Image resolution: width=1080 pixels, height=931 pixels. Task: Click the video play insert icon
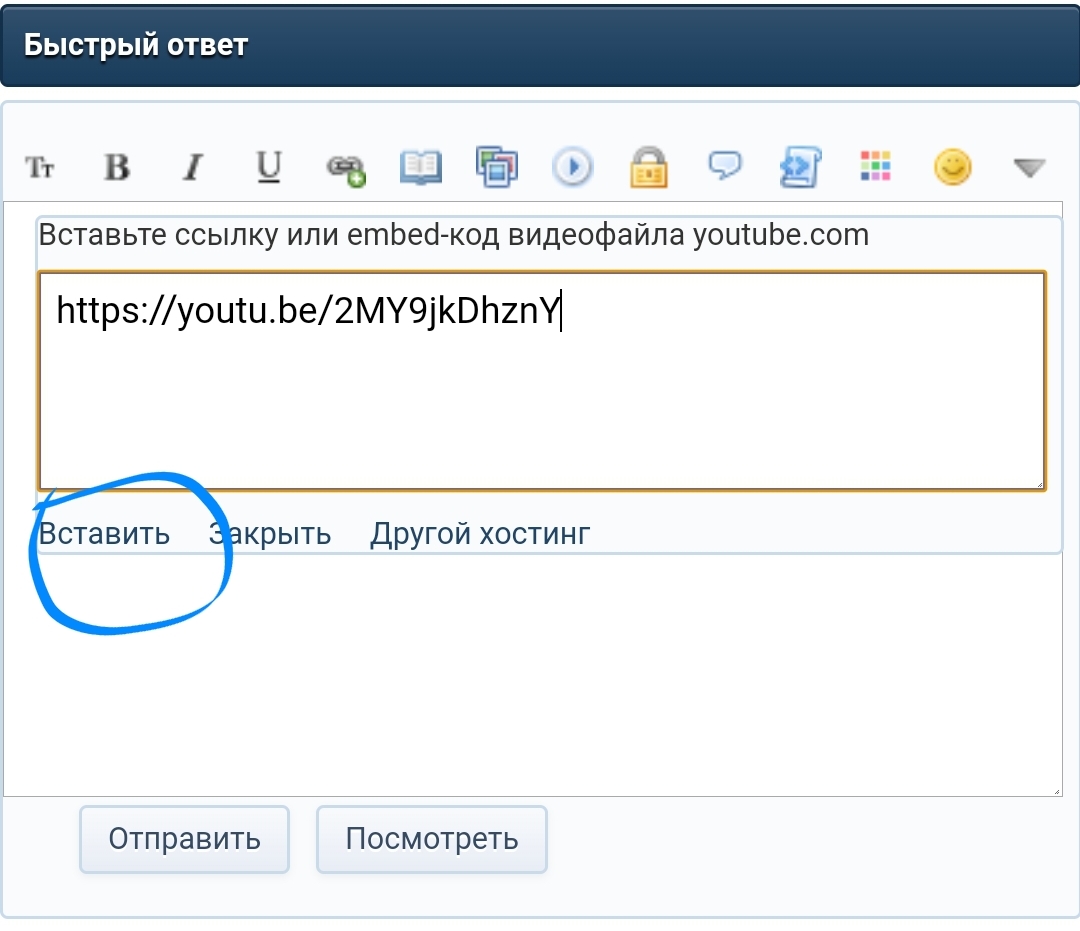[572, 167]
